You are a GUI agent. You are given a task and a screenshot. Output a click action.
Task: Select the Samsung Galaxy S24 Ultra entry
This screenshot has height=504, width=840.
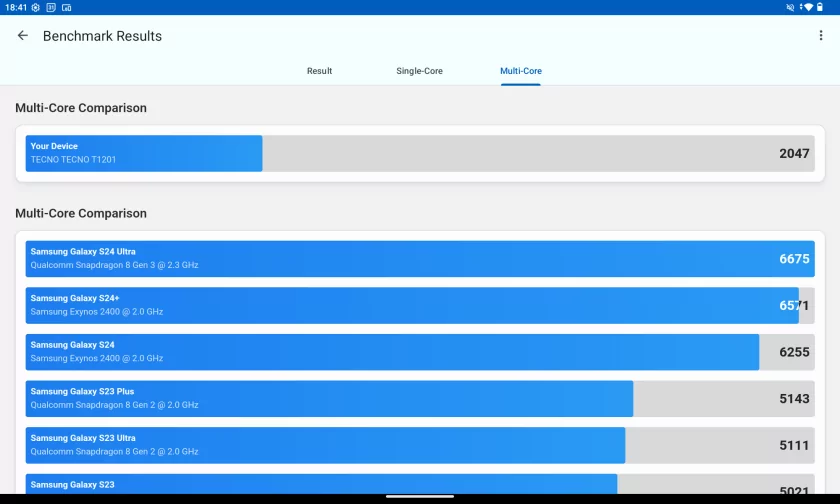coord(420,259)
